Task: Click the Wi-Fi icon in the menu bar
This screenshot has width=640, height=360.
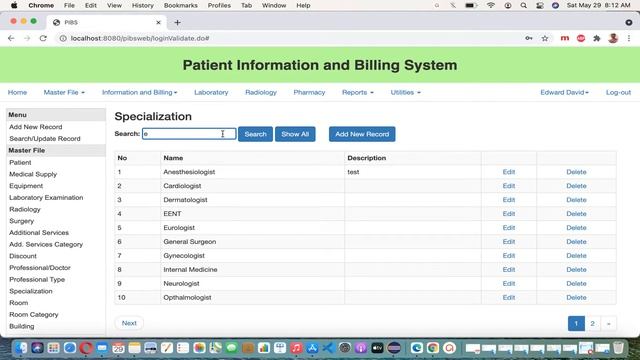Action: coord(491,5)
